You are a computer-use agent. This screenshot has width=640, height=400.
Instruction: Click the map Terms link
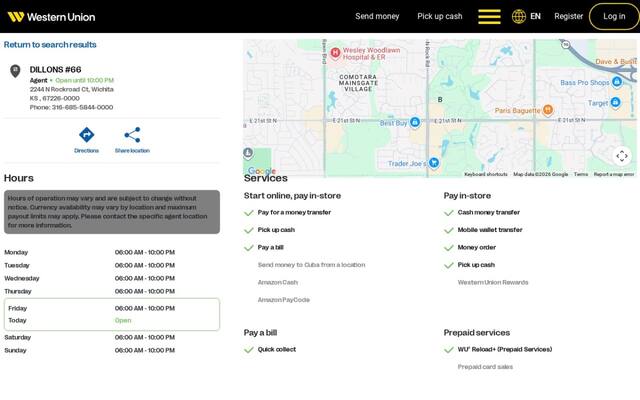(x=581, y=174)
